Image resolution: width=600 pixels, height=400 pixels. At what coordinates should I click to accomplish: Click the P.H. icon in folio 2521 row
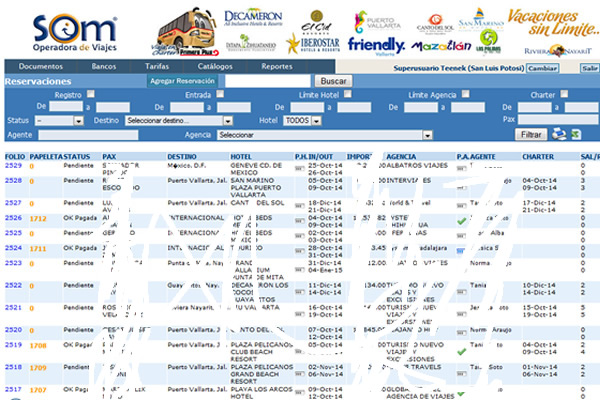300,314
